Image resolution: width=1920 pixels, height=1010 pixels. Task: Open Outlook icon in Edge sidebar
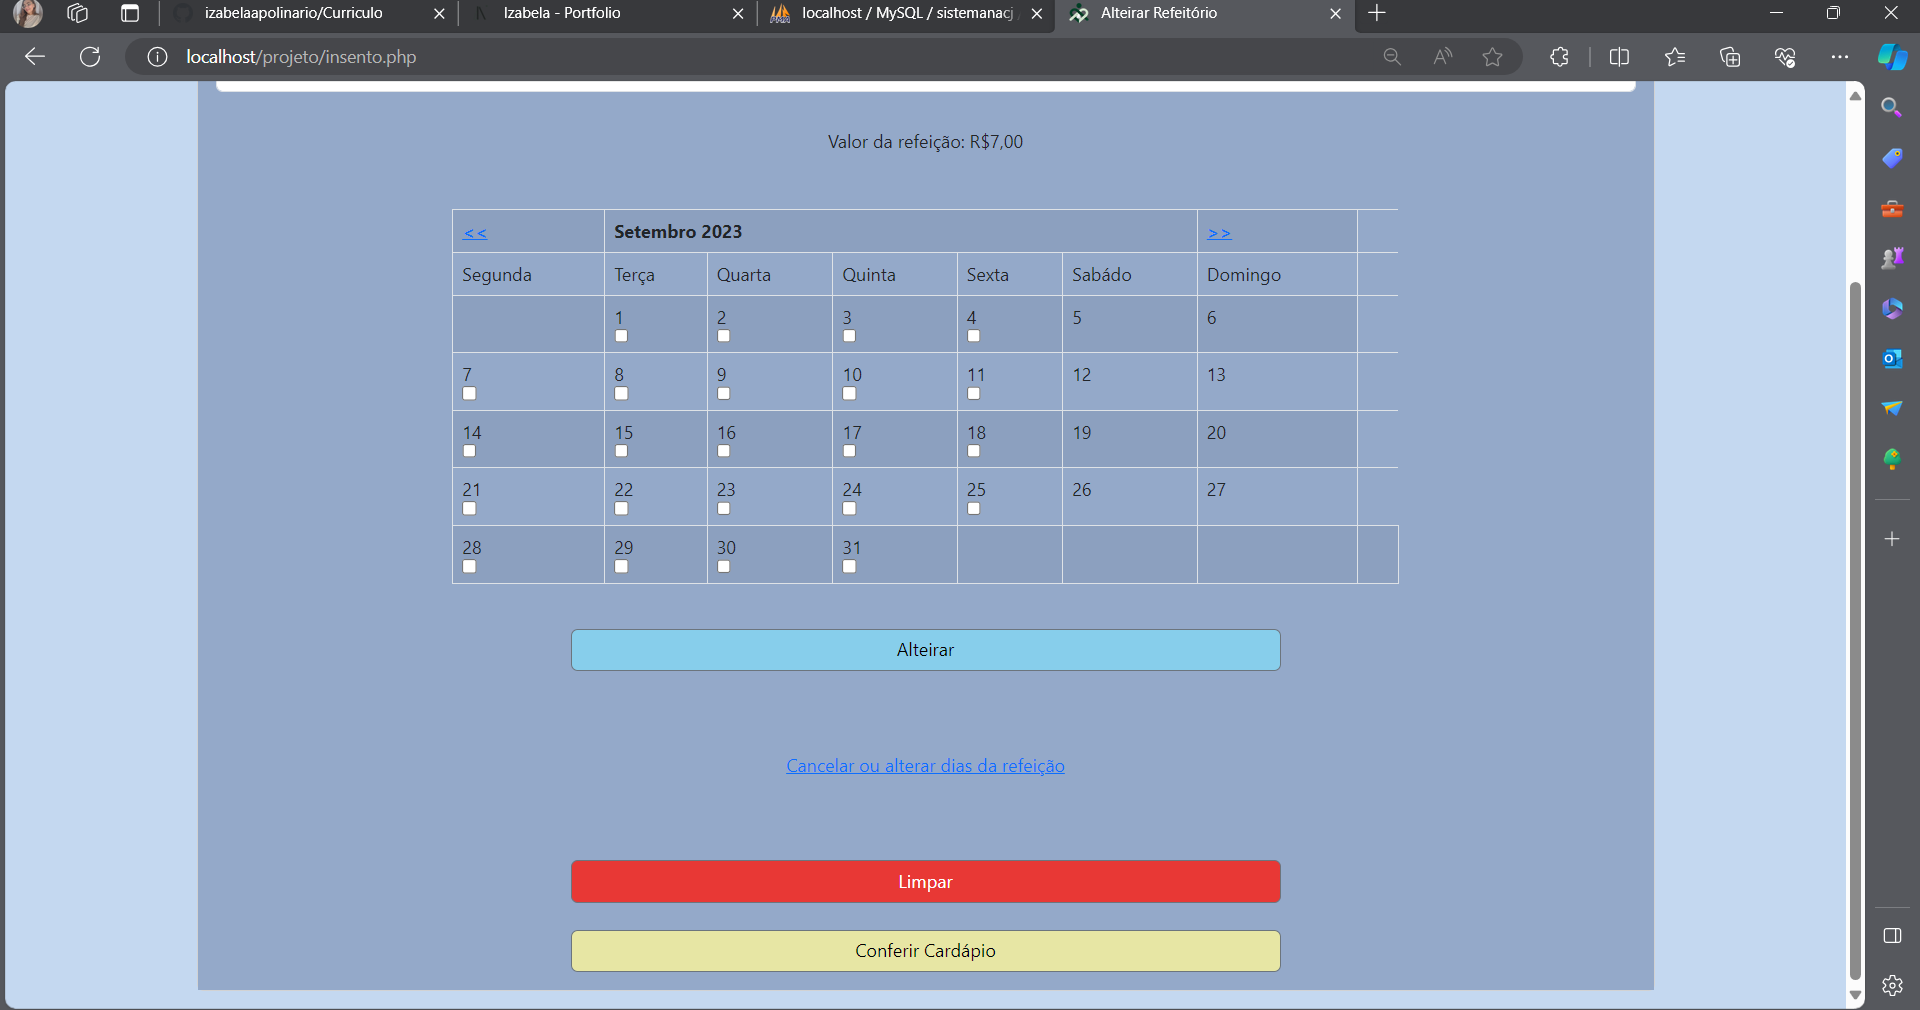click(x=1891, y=358)
